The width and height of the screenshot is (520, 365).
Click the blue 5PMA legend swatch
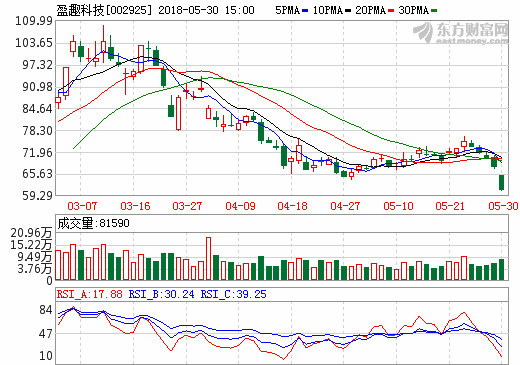(x=305, y=11)
